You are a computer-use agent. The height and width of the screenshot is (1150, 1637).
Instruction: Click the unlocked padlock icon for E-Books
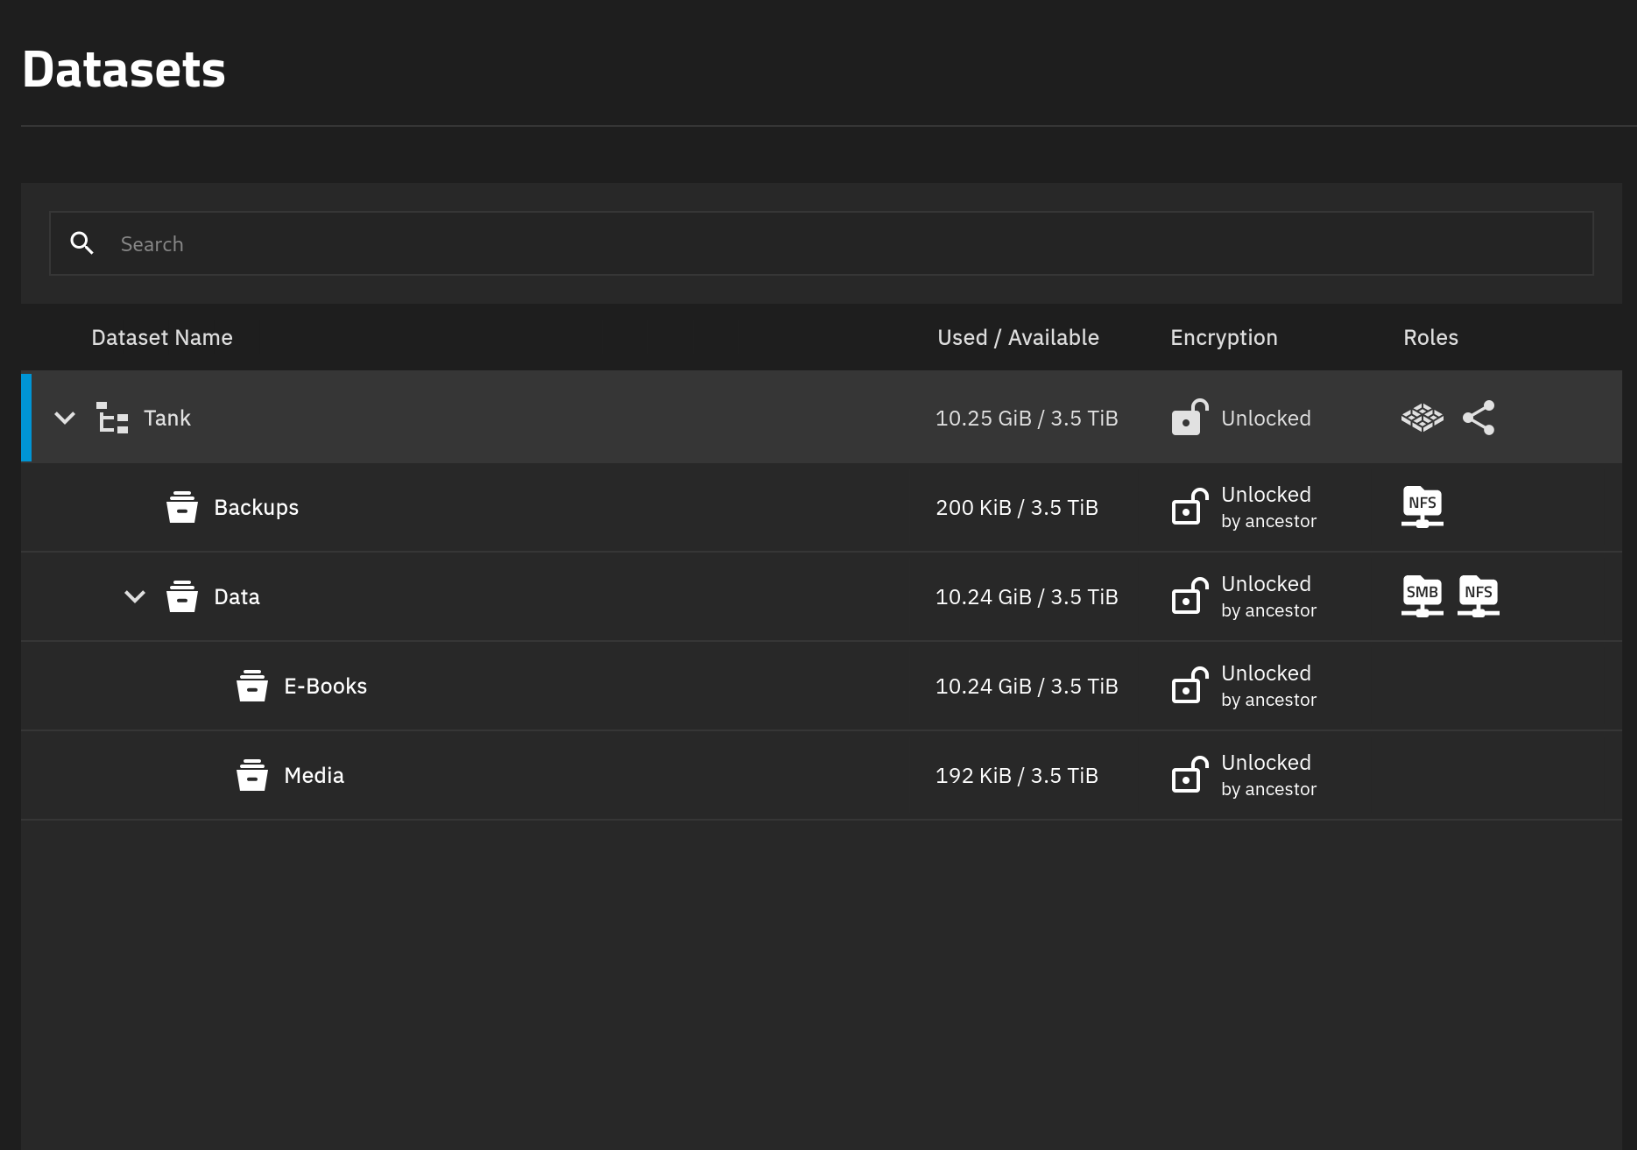coord(1188,685)
